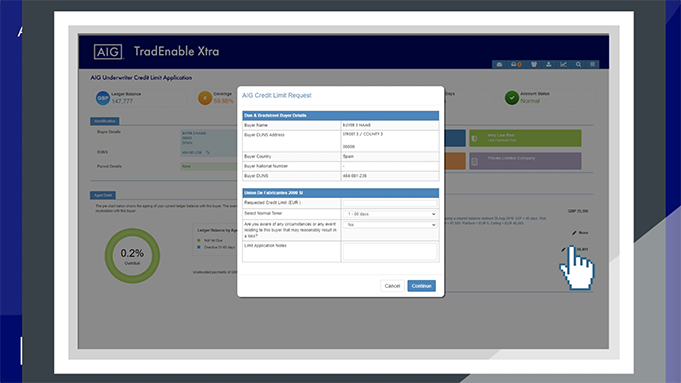Click the green Account Status checkmark icon
Image resolution: width=681 pixels, height=383 pixels.
click(x=512, y=97)
